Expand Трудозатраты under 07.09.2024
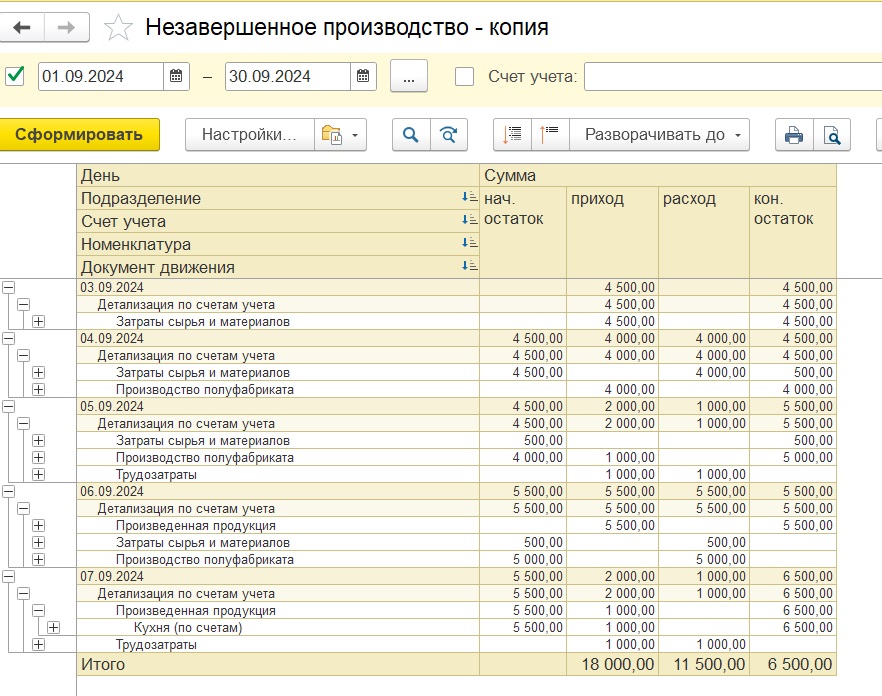Screen dimensions: 882x696 38,644
